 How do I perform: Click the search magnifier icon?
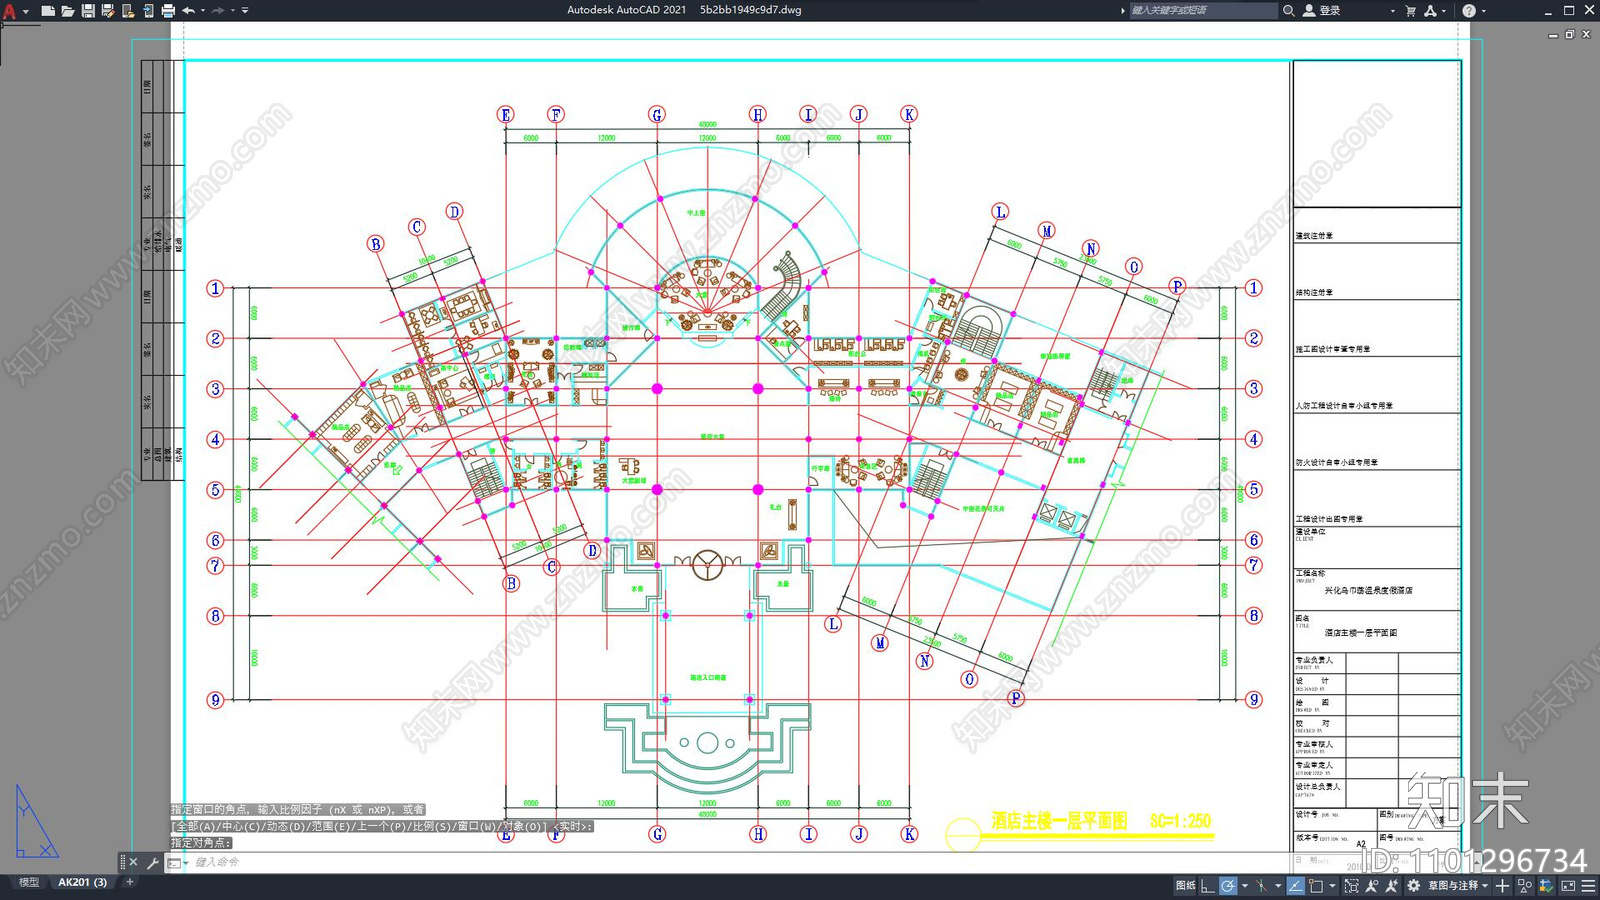1289,10
